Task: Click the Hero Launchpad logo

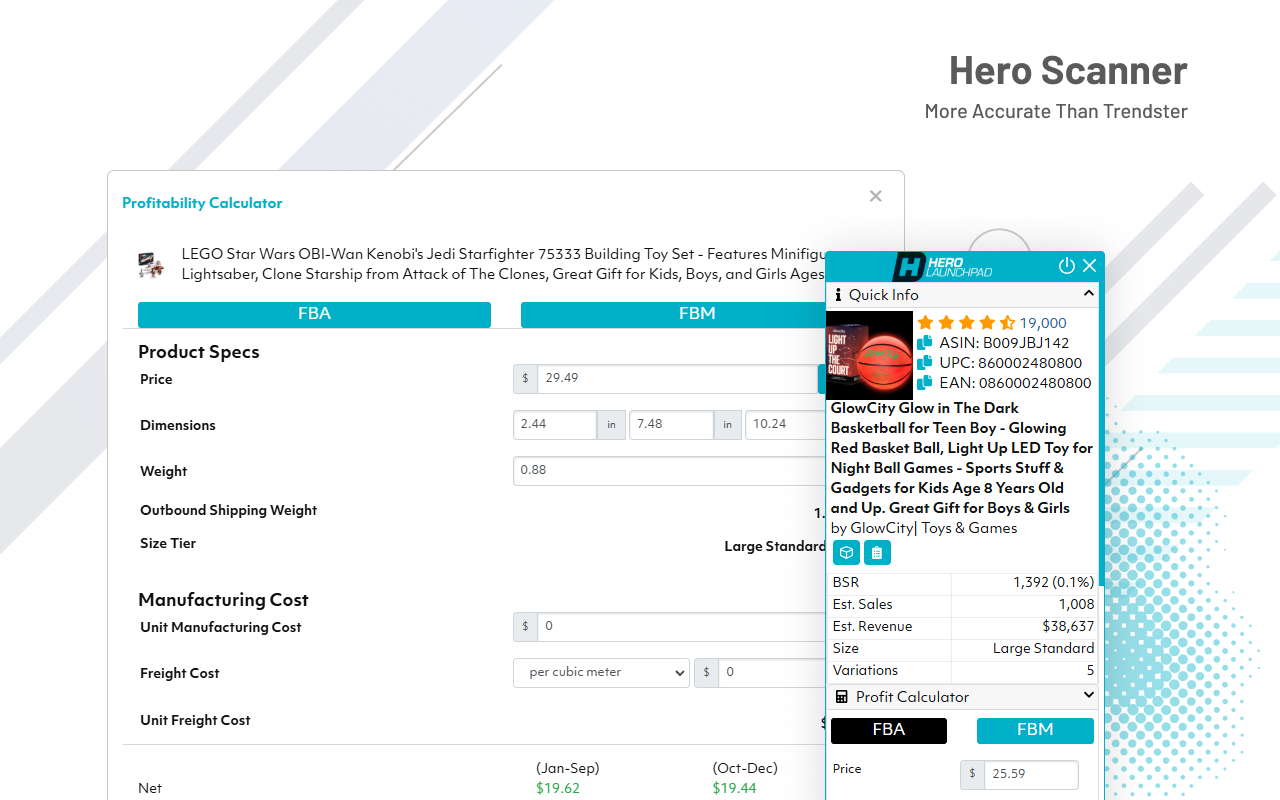Action: 942,266
